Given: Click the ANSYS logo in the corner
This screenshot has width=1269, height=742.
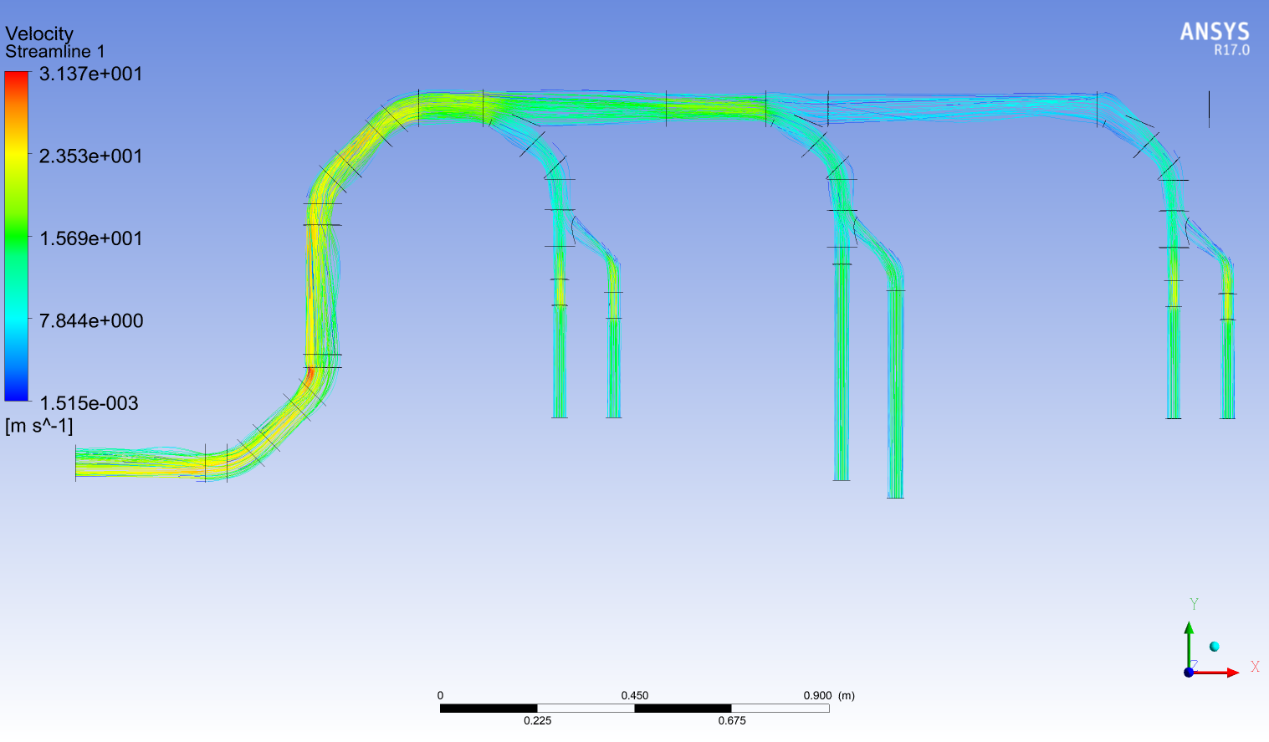Looking at the screenshot, I should 1214,32.
